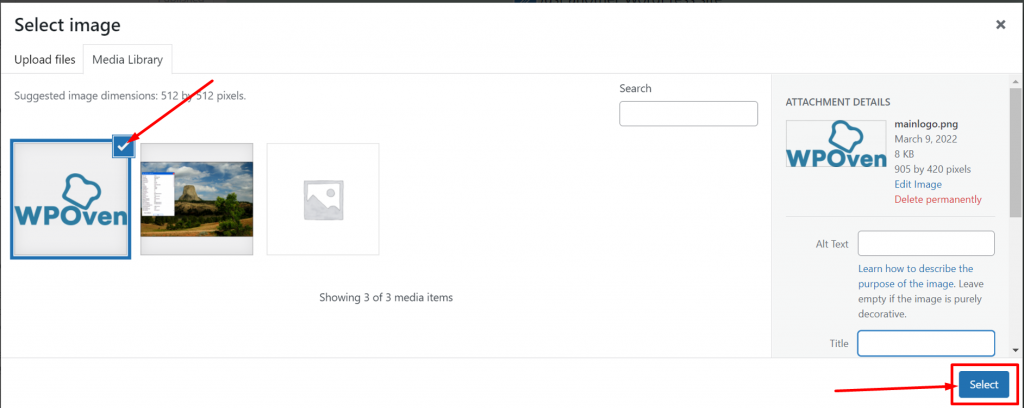Uncheck the selected WPOven image checkmark

123,146
